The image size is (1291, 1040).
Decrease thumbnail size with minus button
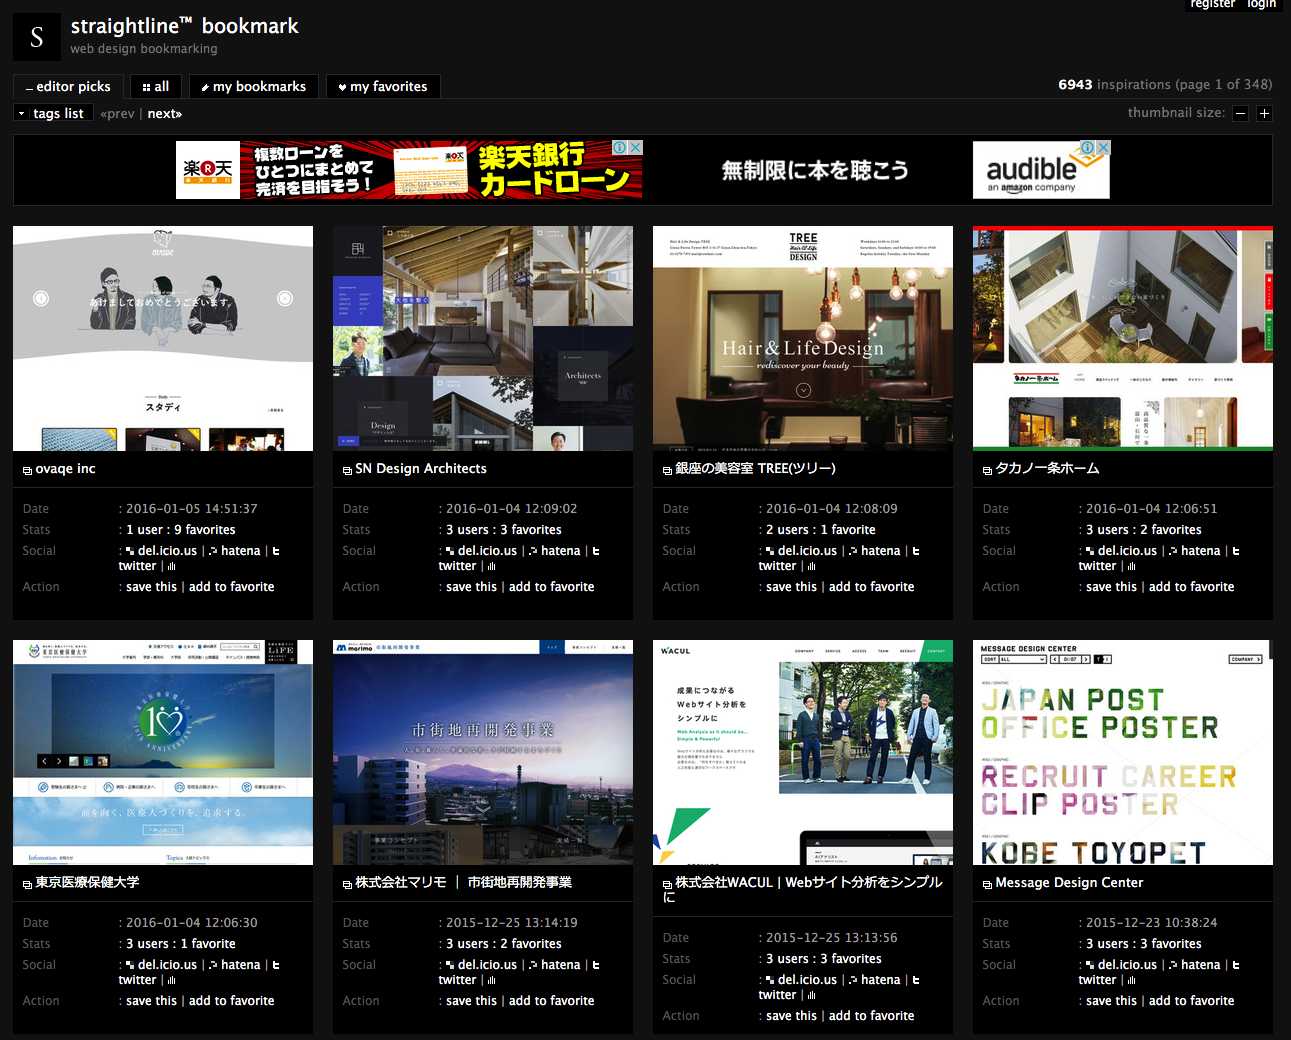coord(1240,114)
